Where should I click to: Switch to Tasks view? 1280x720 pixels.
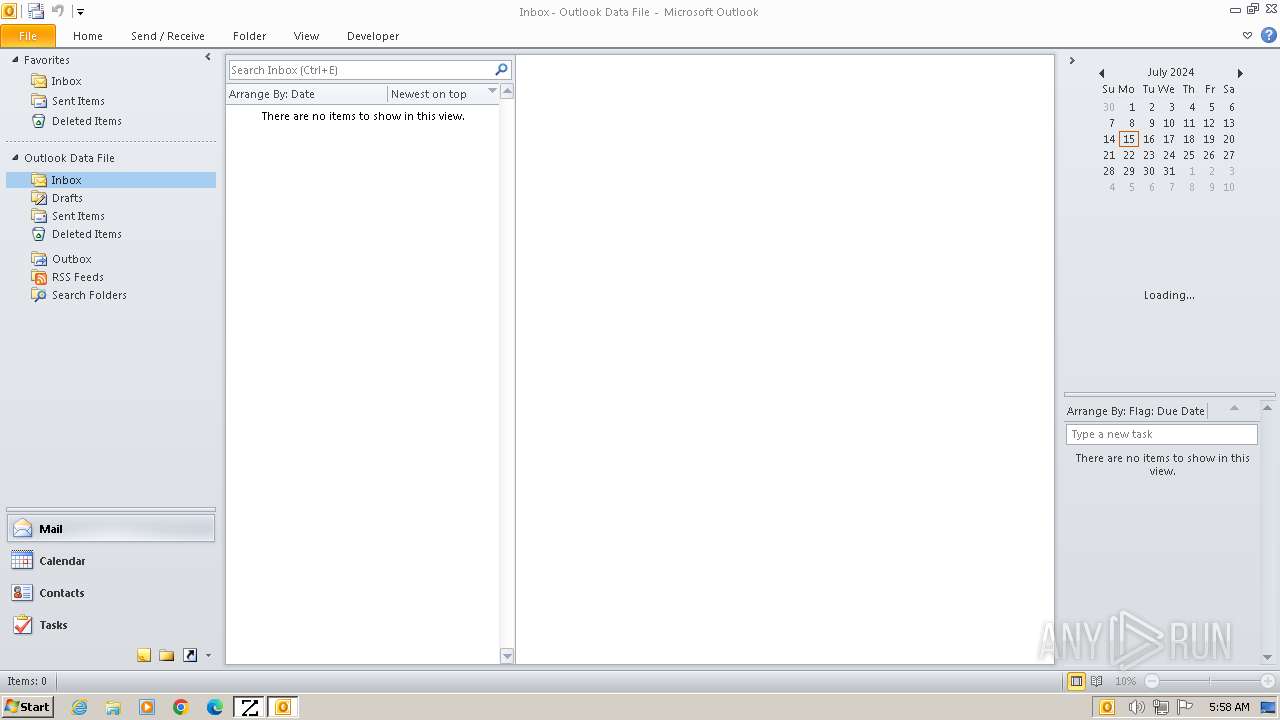coord(111,625)
